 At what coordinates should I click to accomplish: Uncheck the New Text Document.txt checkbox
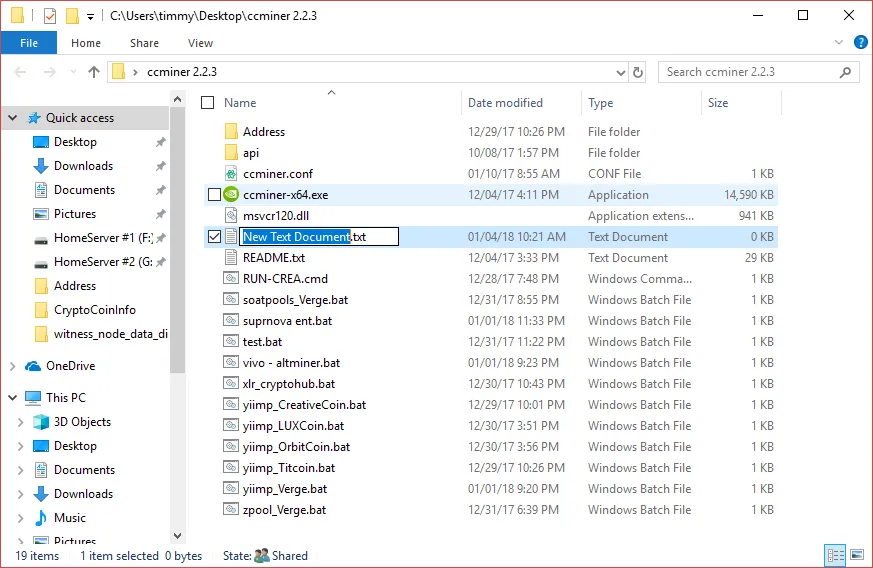click(214, 237)
